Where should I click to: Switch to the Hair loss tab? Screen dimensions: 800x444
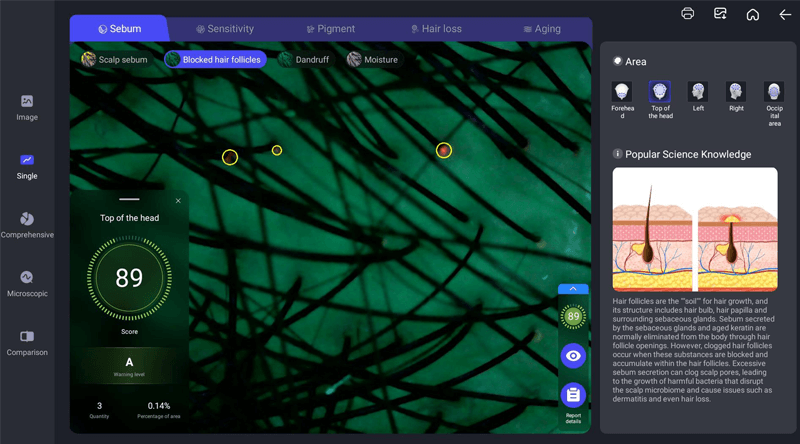(x=436, y=29)
